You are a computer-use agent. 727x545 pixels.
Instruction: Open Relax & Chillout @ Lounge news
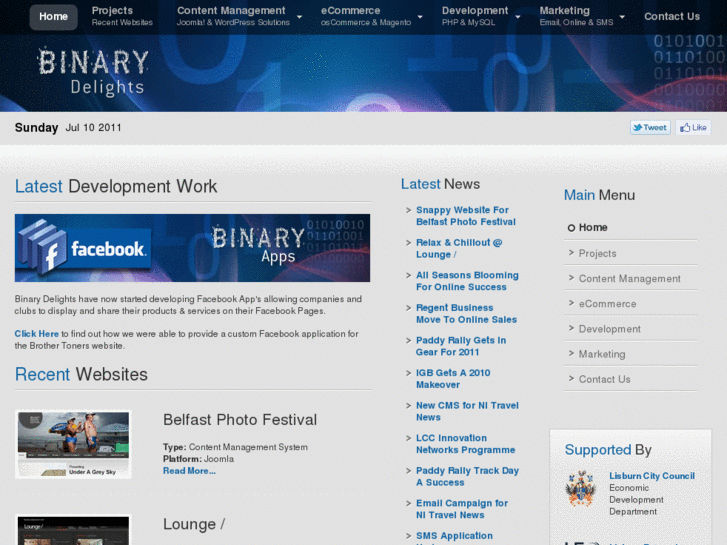pos(459,249)
